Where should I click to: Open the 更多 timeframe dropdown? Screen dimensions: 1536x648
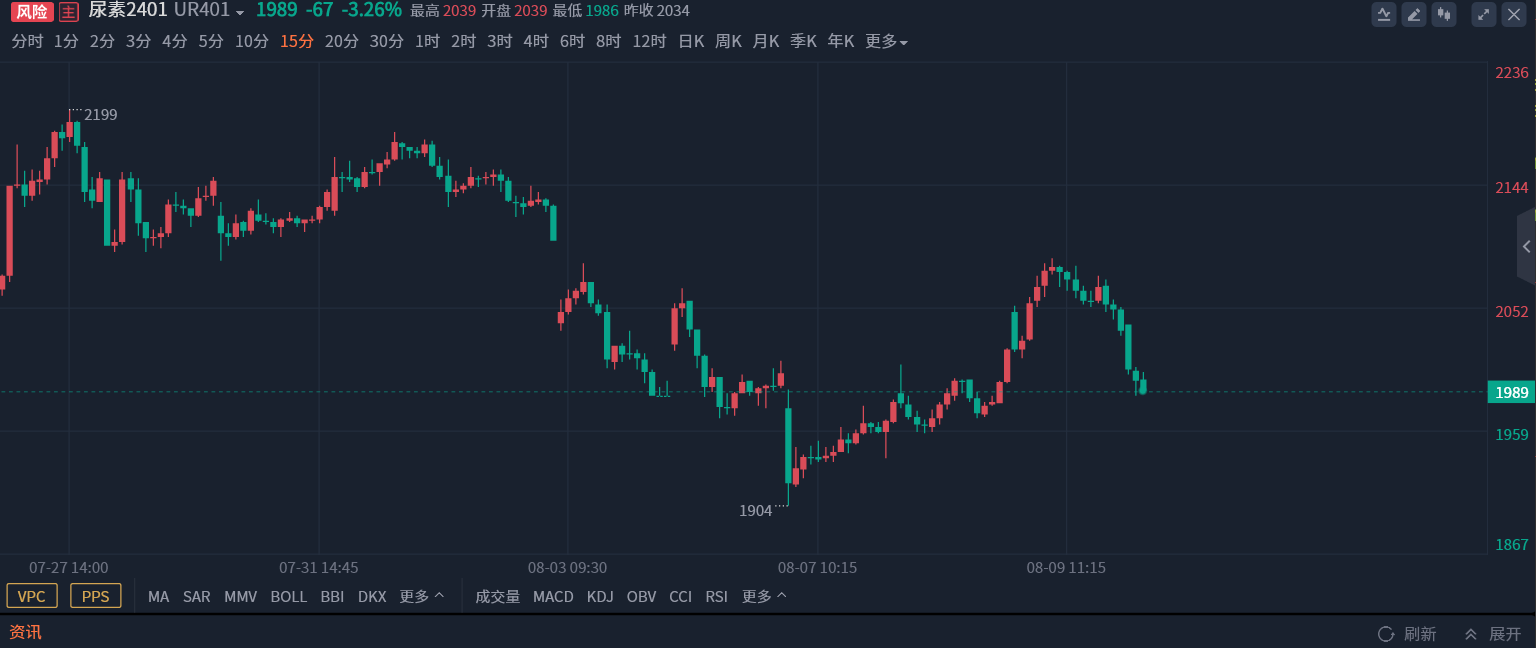point(886,42)
